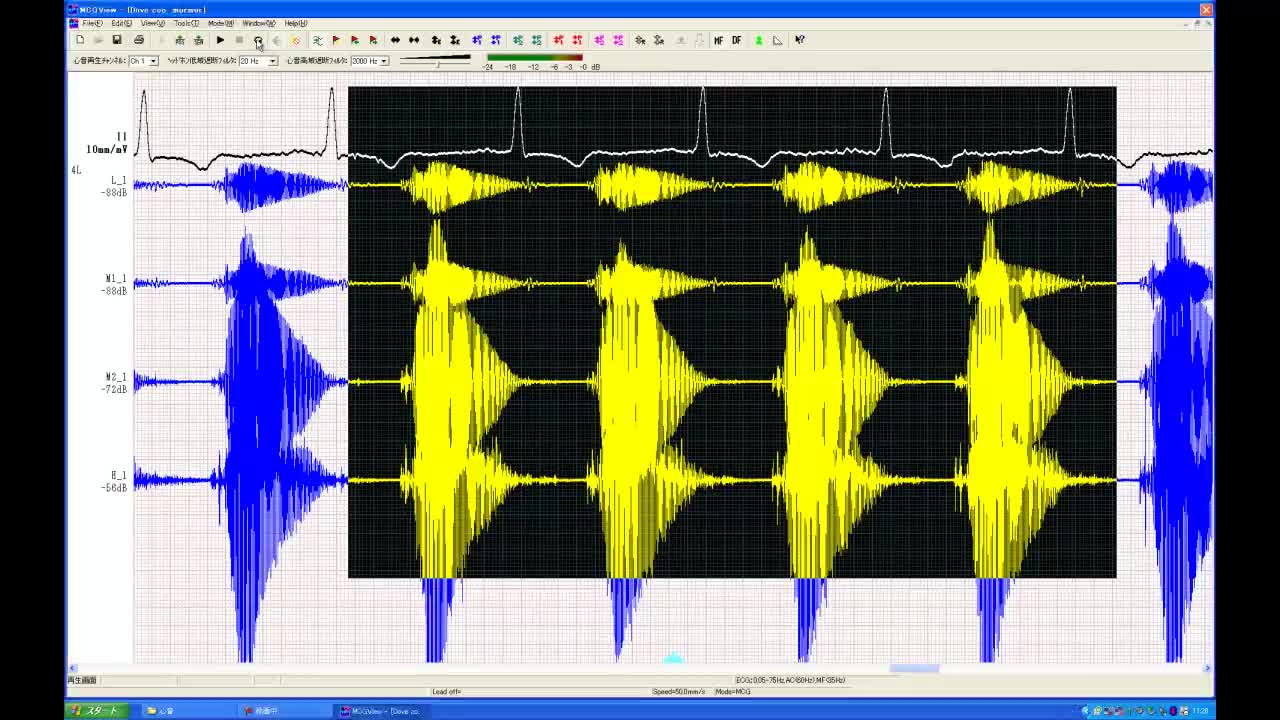Screen dimensions: 1280x720
Task: Adjust the volume slider thumb
Action: click(437, 64)
